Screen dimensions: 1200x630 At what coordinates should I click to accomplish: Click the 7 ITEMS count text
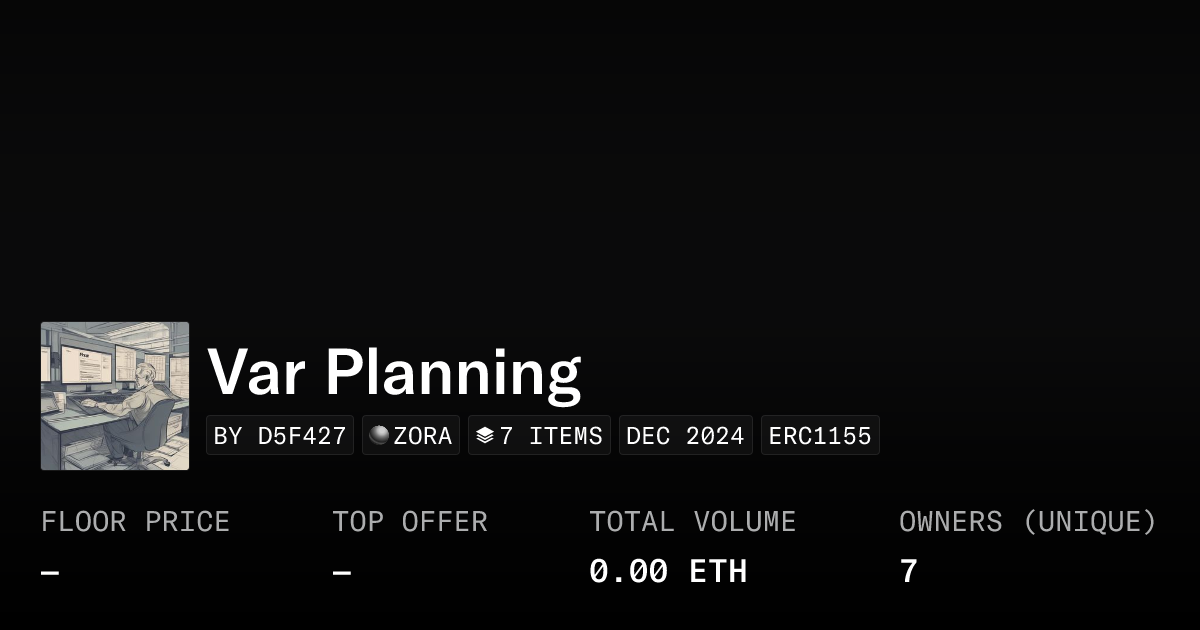click(551, 436)
